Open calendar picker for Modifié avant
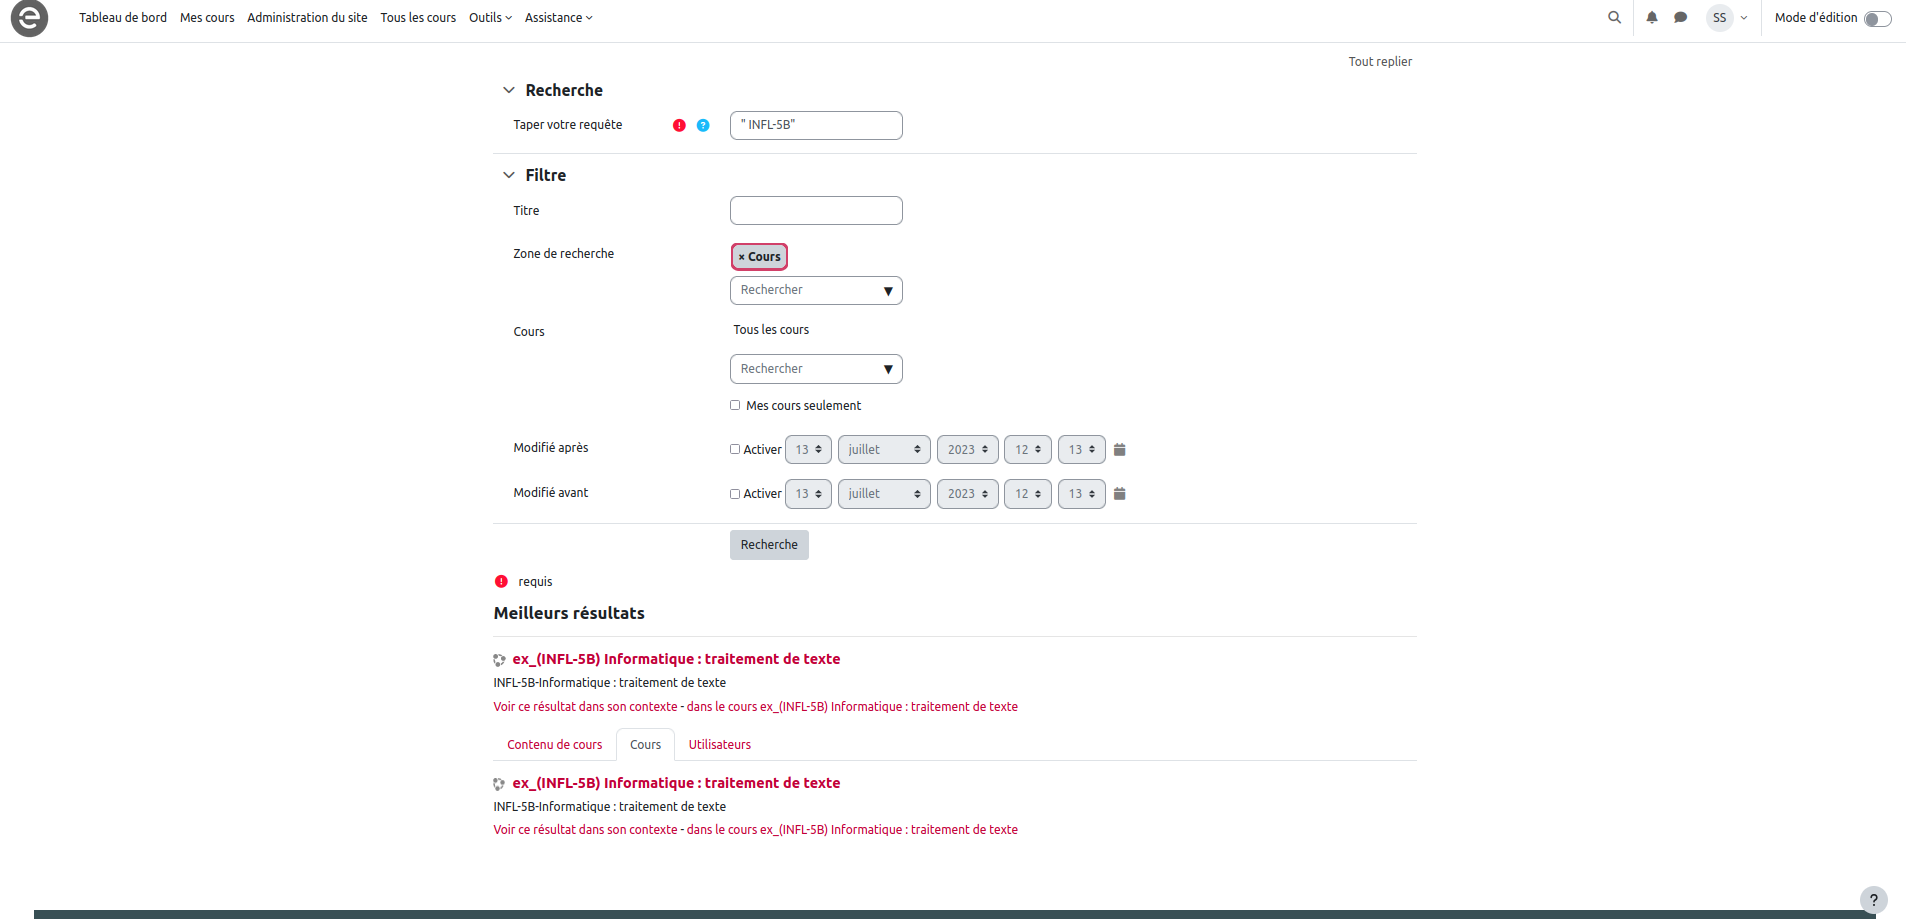Viewport: 1906px width, 919px height. 1120,494
